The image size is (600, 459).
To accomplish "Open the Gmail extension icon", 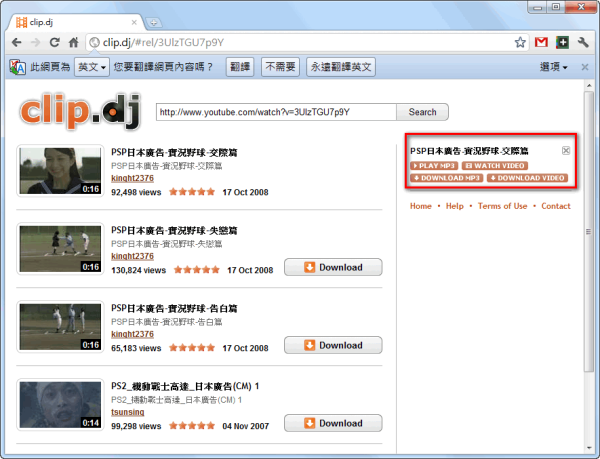I will coord(541,42).
